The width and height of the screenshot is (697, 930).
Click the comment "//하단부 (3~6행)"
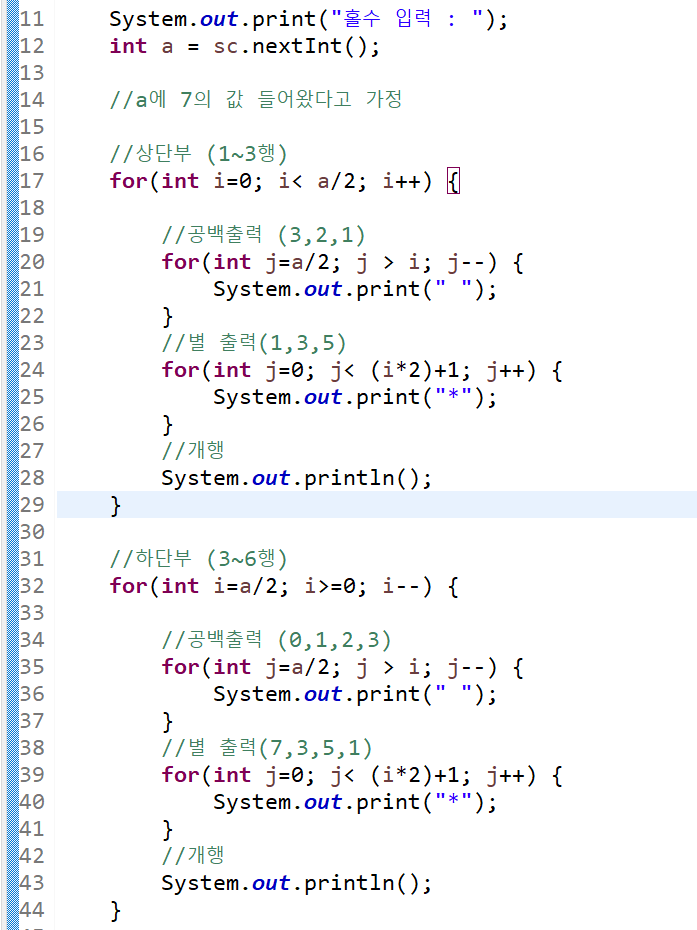click(x=199, y=559)
